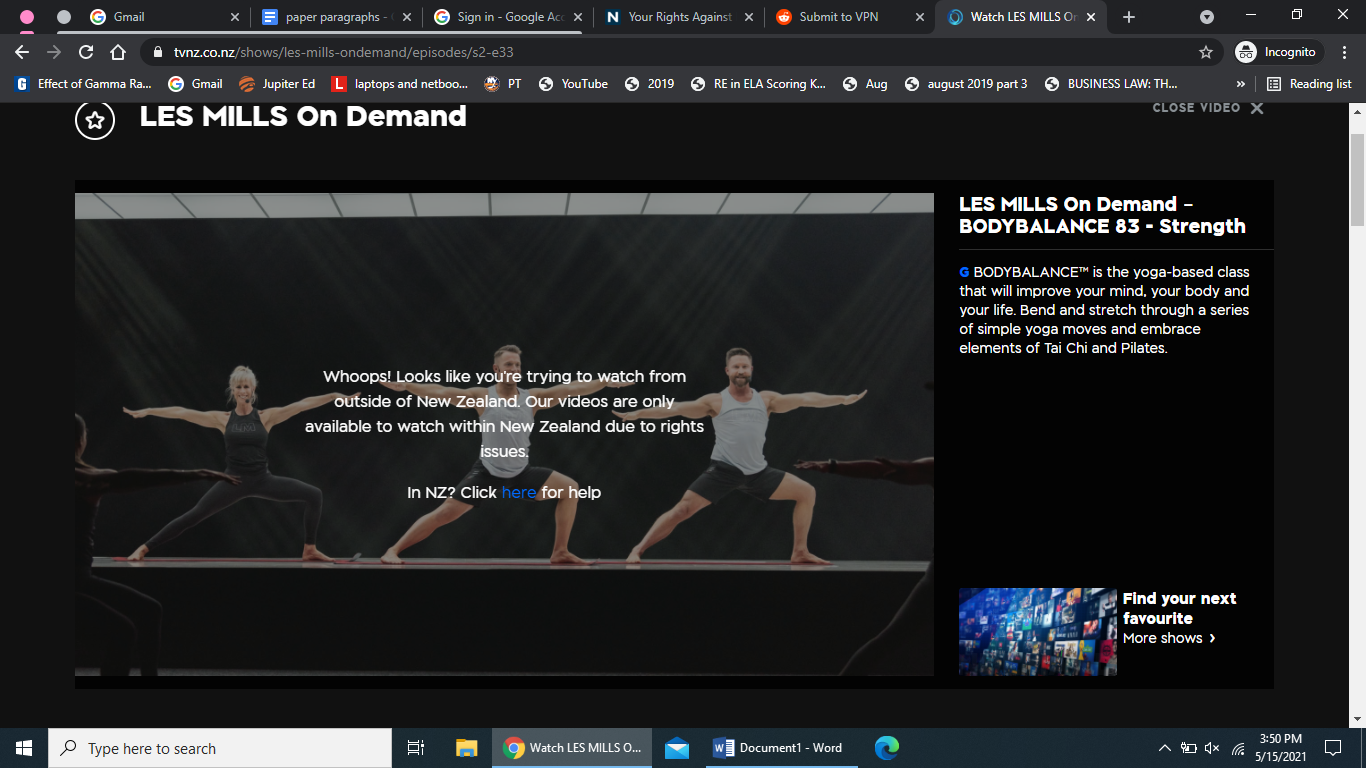Click the Windows taskbar search box

coord(220,748)
